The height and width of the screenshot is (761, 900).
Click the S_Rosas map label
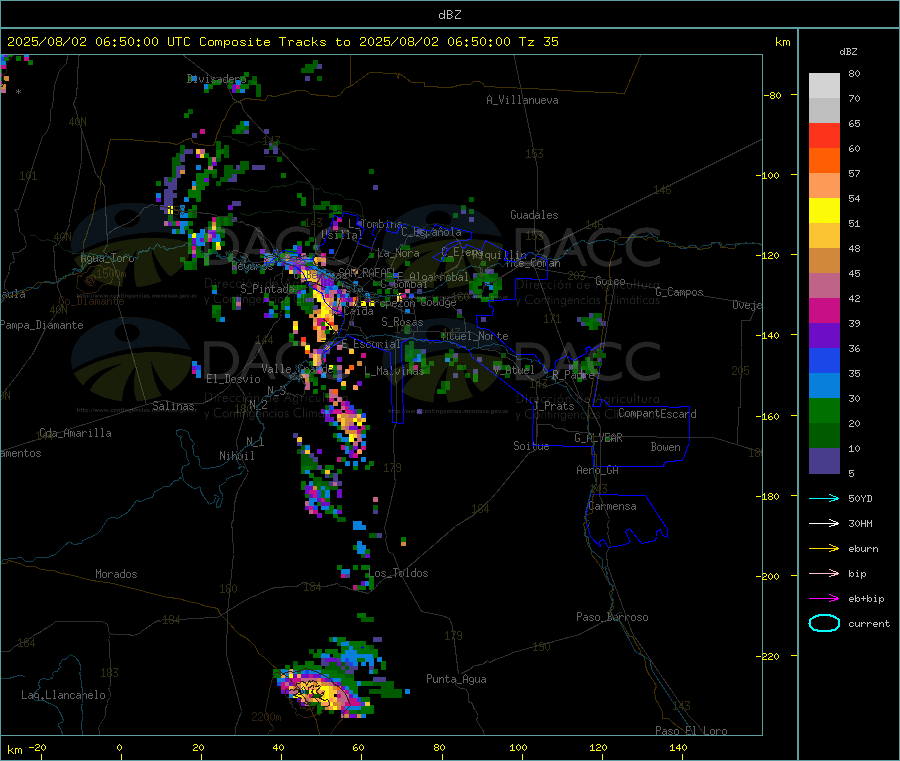tap(402, 323)
